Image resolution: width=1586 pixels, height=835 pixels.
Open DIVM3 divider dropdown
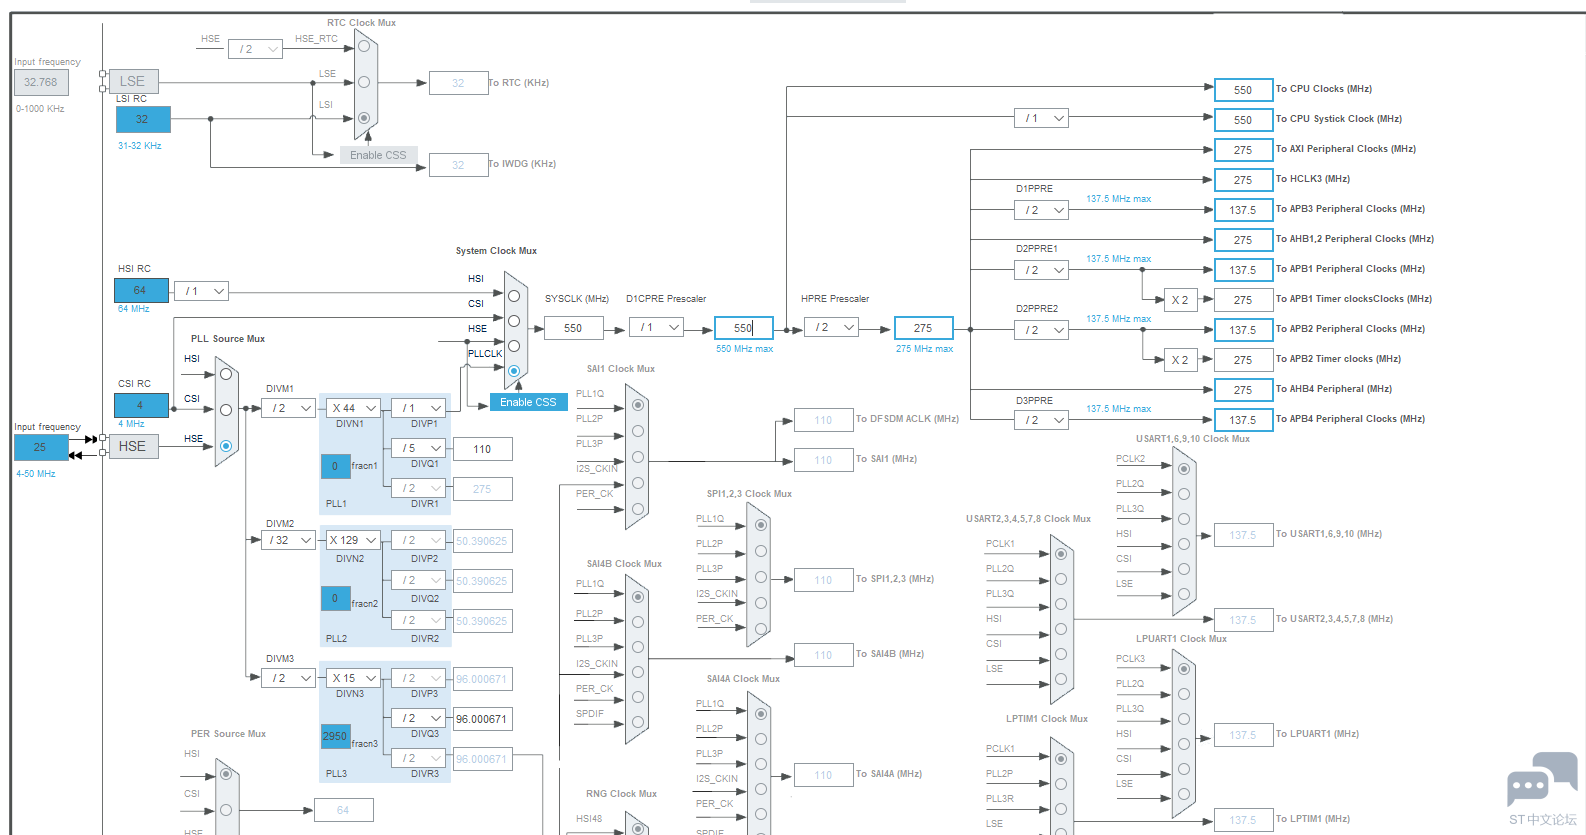coord(288,678)
